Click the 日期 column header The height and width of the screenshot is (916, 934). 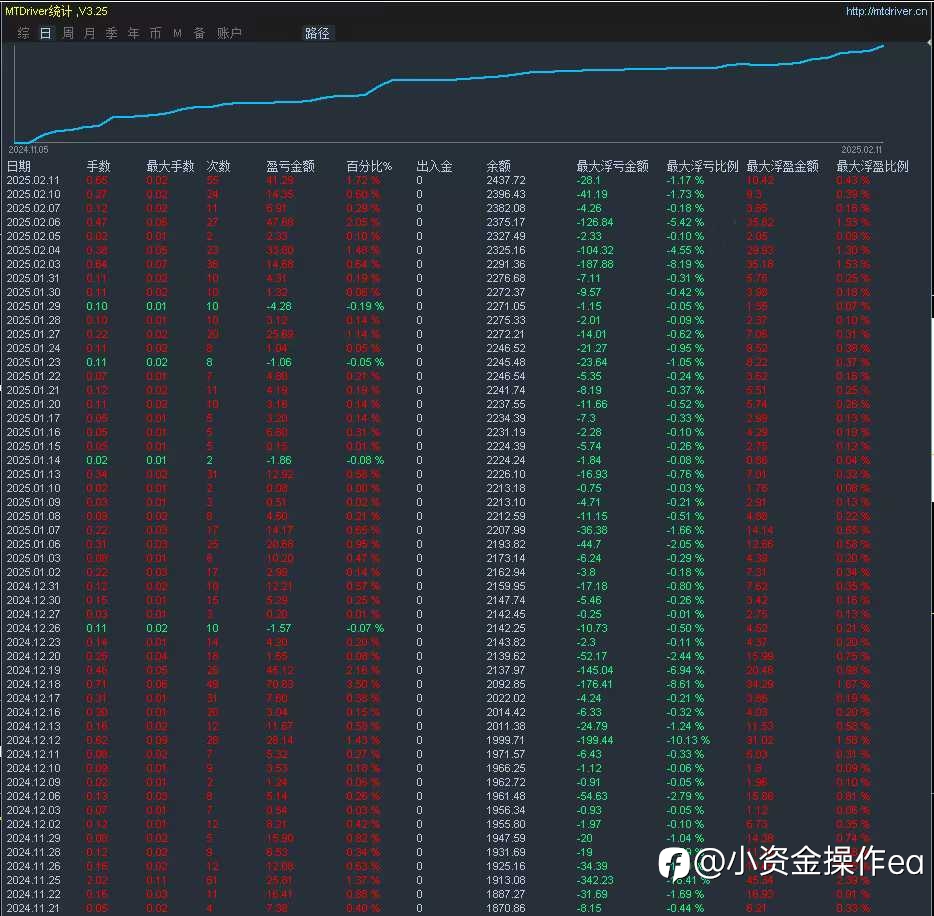pyautogui.click(x=18, y=166)
